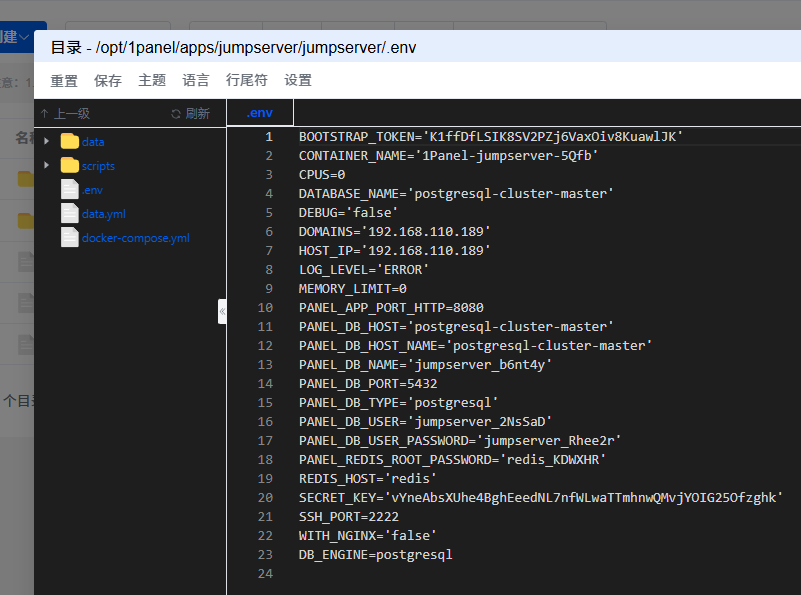Open the 主题 (theme) menu
Image resolution: width=801 pixels, height=595 pixels.
[152, 81]
